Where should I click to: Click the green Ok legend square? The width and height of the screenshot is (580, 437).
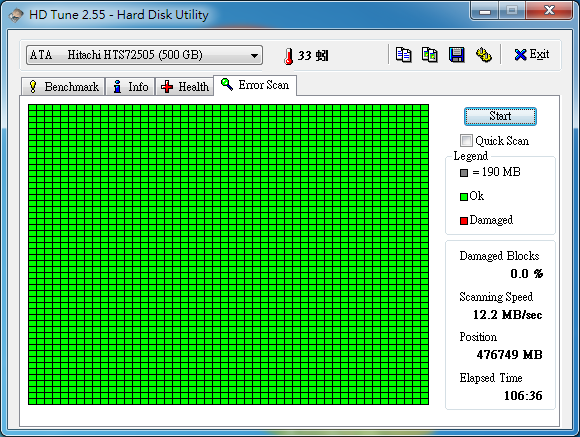[463, 197]
